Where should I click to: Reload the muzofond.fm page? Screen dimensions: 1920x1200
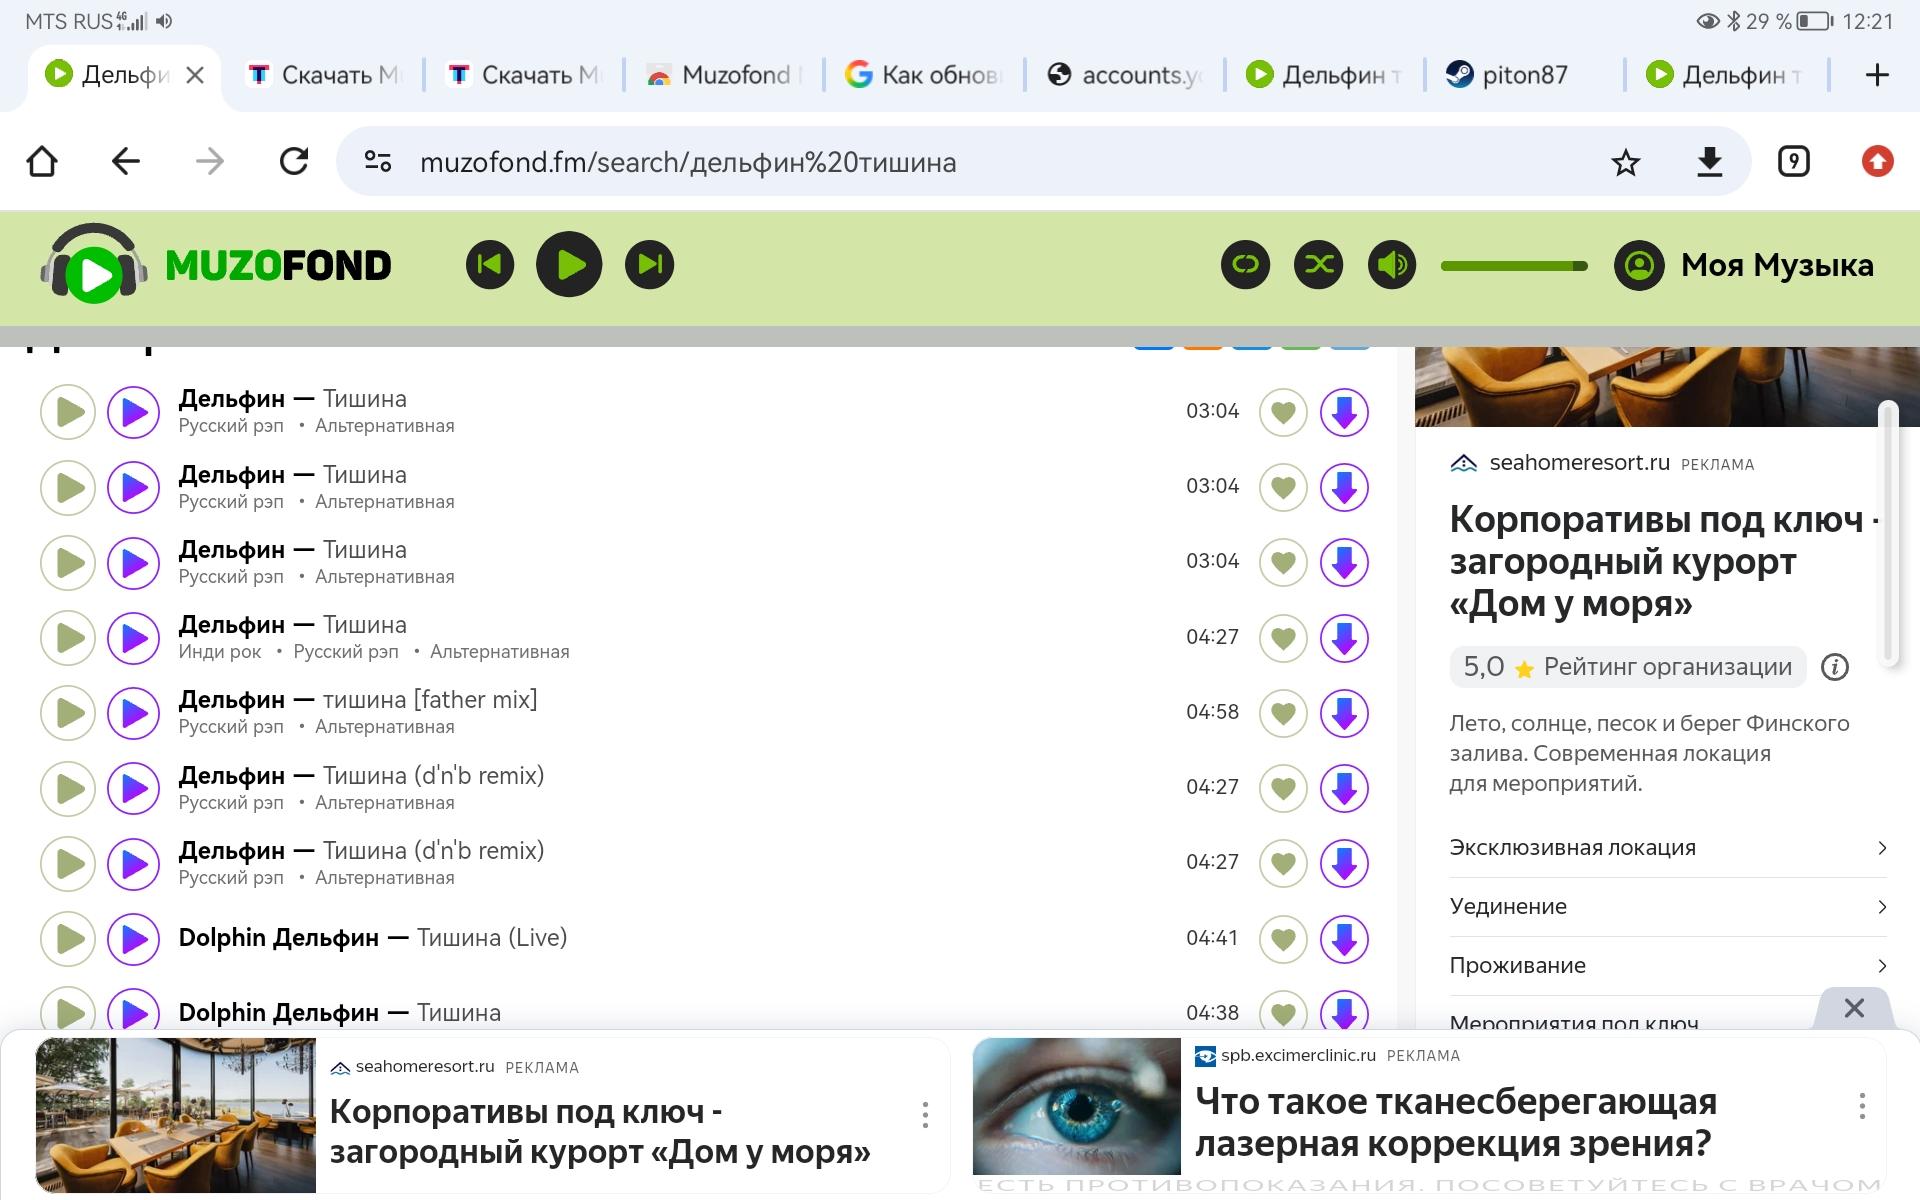click(x=294, y=161)
